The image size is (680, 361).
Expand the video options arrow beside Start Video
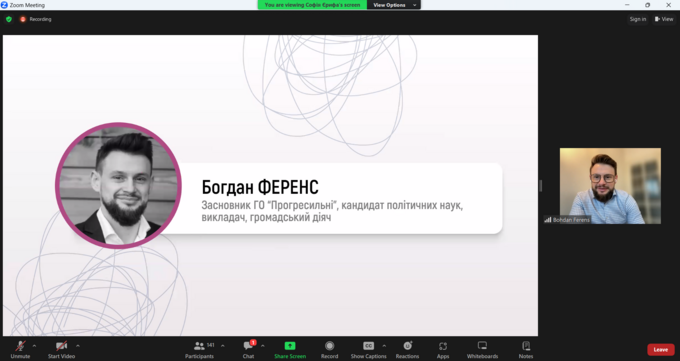pos(78,346)
